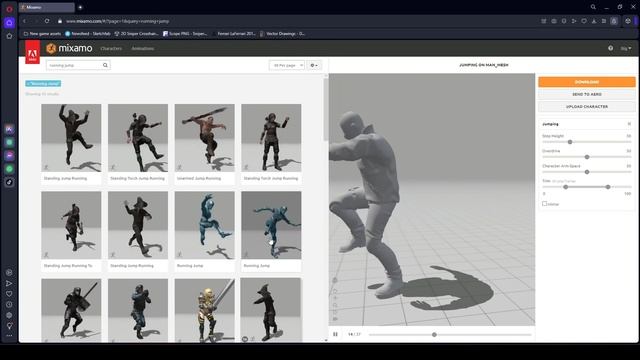Click Send to Aero button
Viewport: 640px width, 360px height.
(x=587, y=94)
